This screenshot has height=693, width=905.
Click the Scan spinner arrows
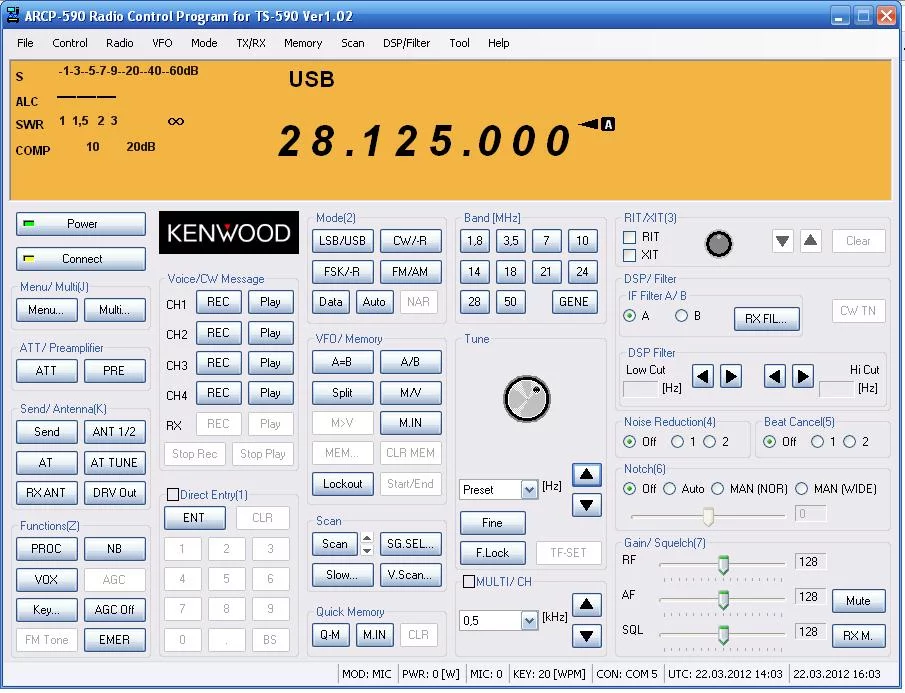tap(366, 544)
